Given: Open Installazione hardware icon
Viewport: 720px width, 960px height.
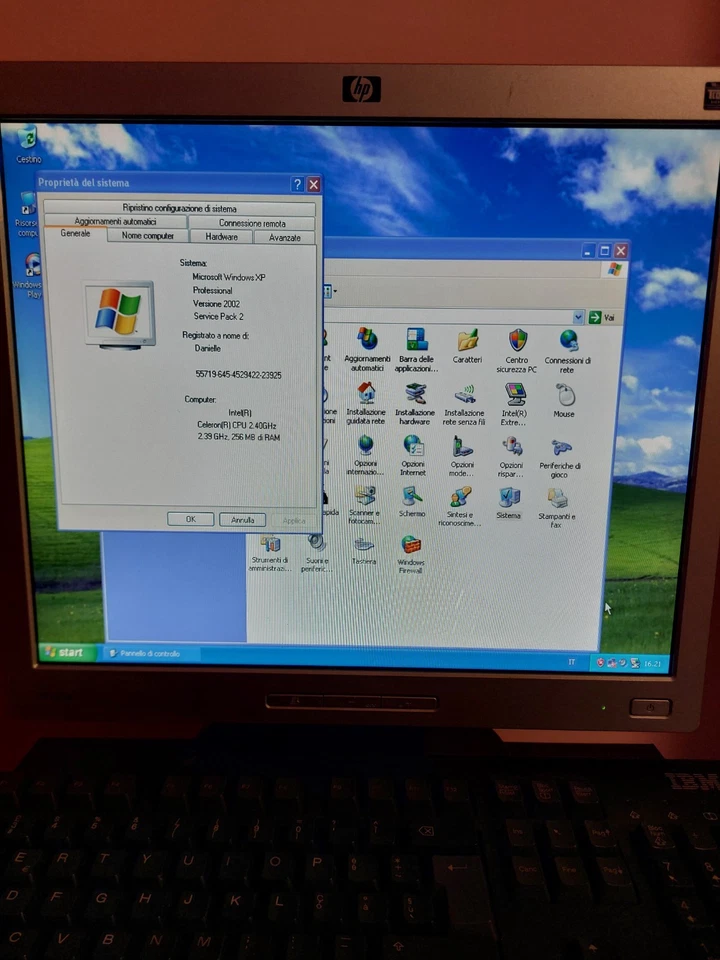Looking at the screenshot, I should click(414, 403).
